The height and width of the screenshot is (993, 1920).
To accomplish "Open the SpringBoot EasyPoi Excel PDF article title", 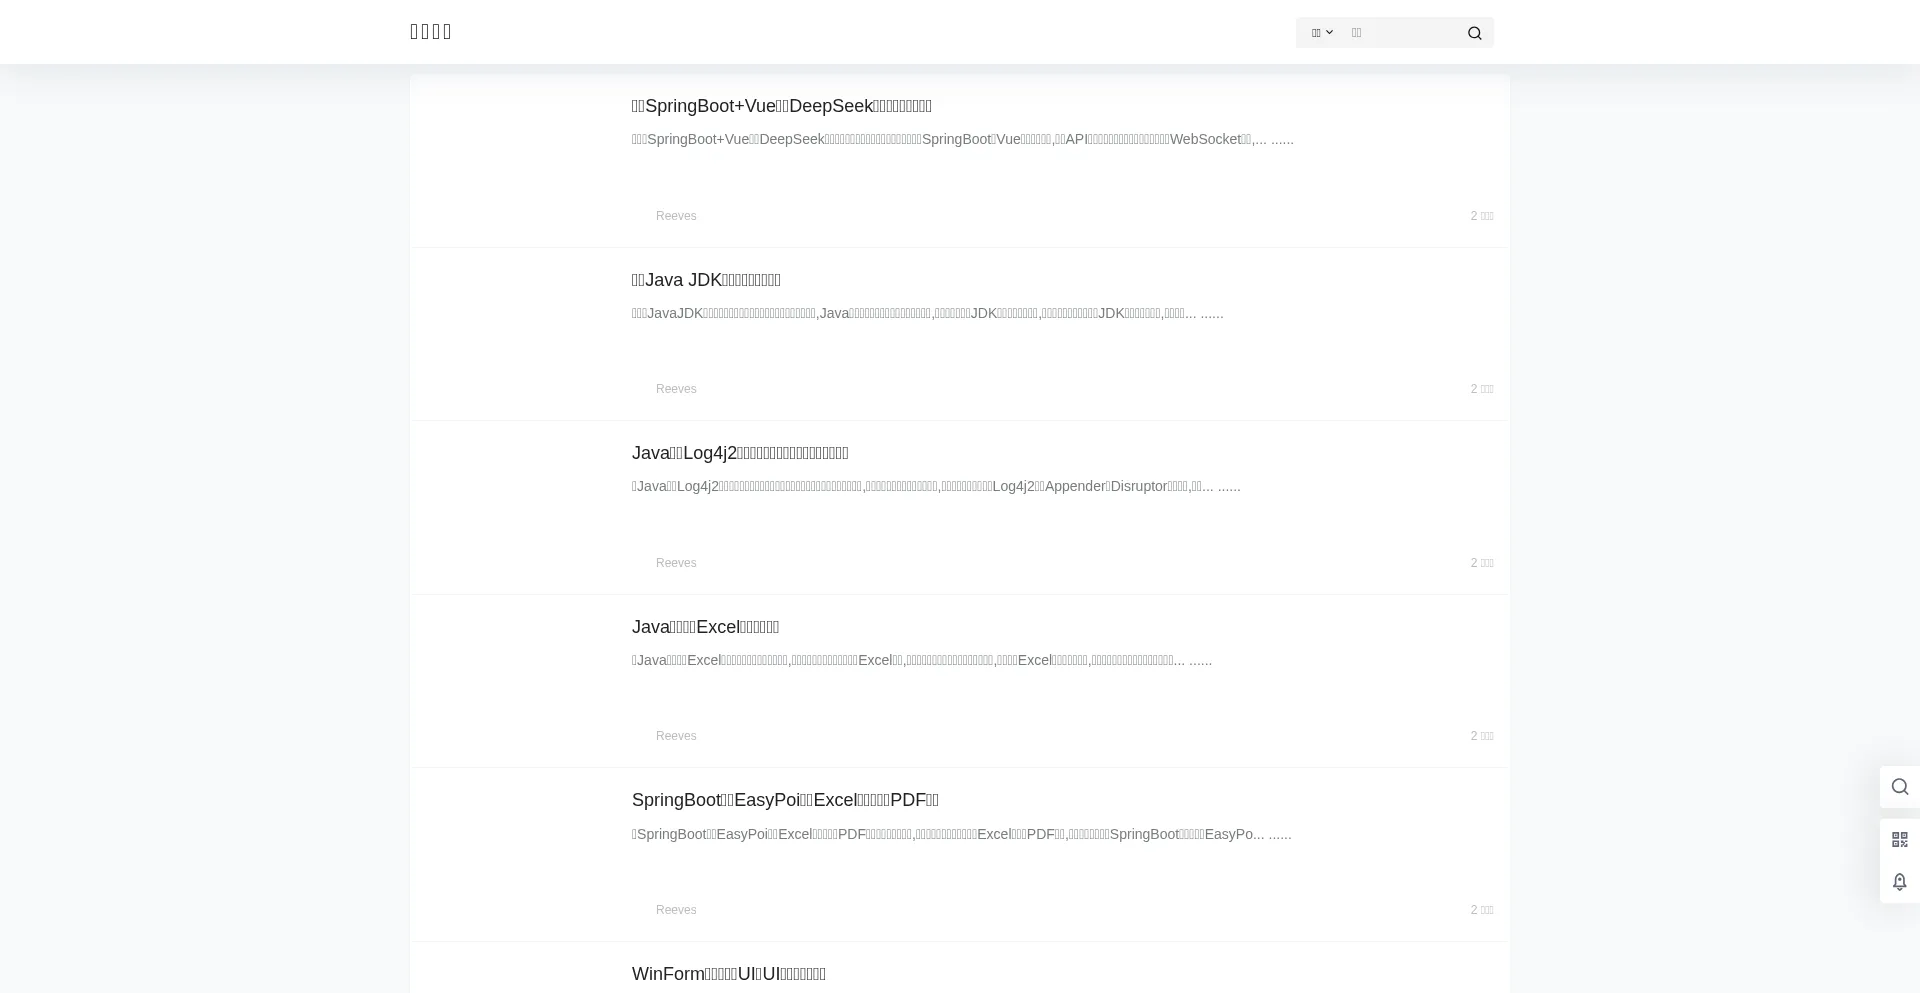I will click(x=785, y=800).
